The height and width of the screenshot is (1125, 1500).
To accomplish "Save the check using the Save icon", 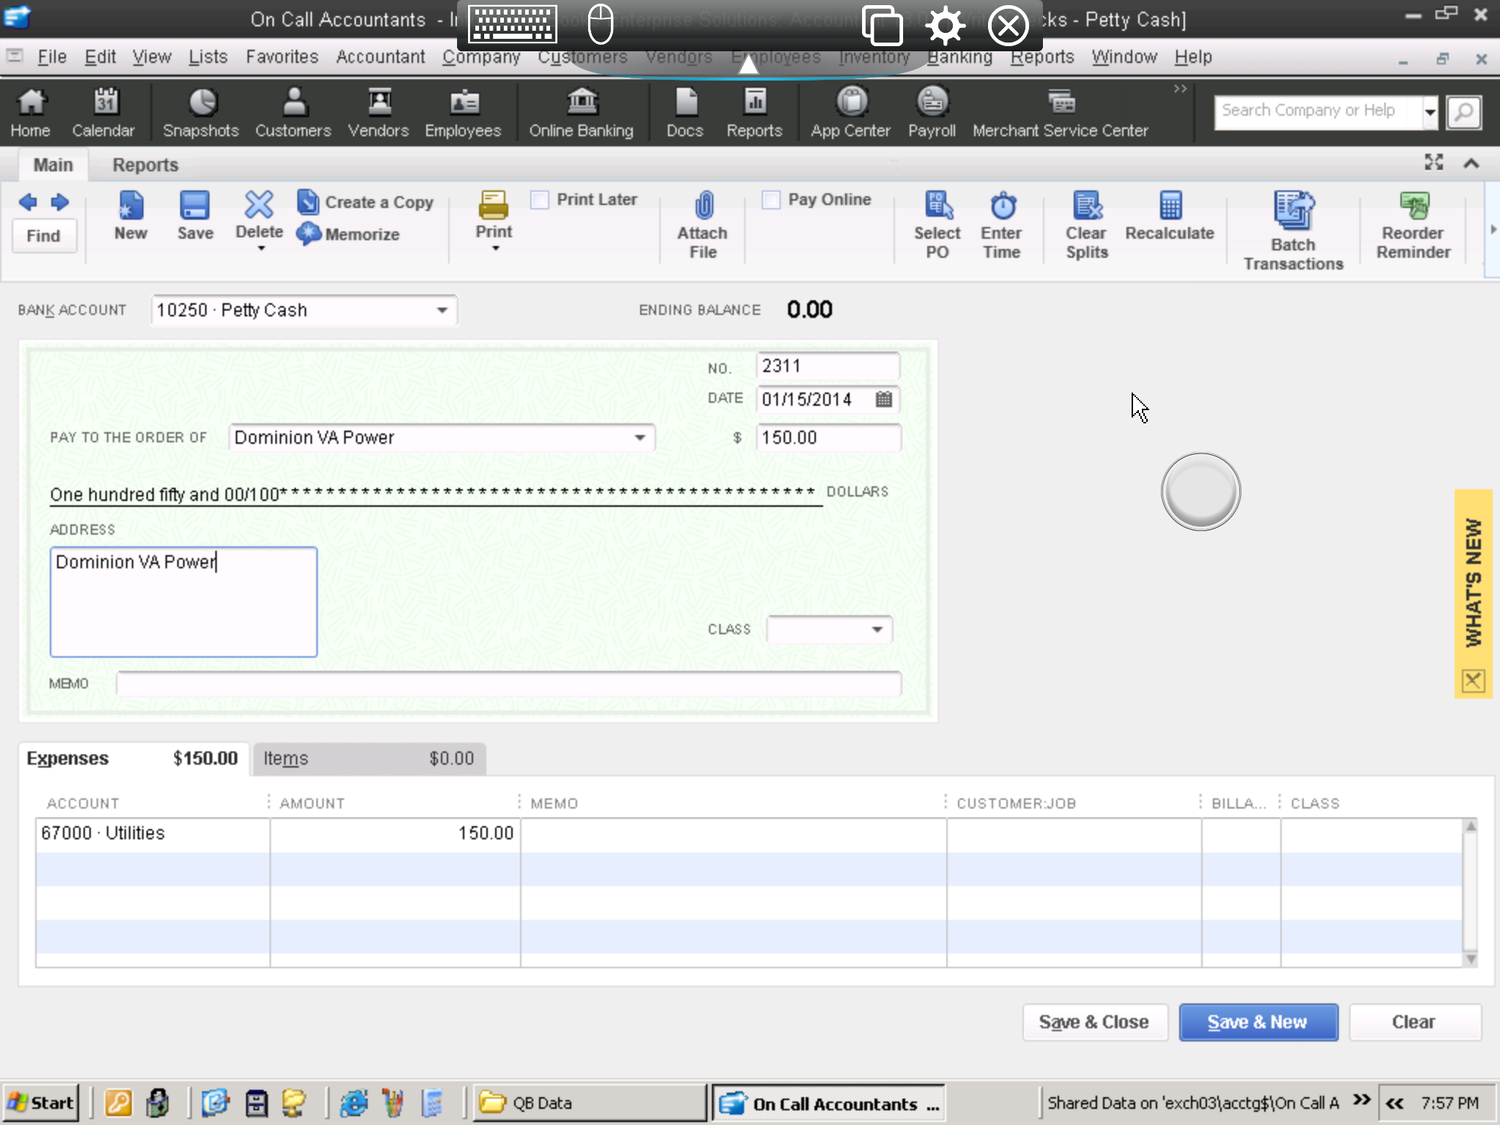I will tap(195, 216).
